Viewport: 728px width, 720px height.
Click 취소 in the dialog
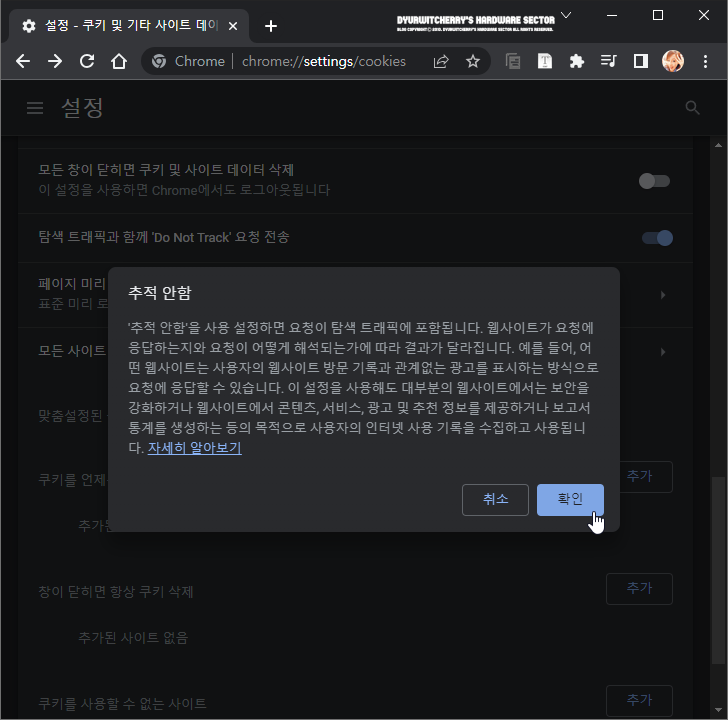click(495, 500)
